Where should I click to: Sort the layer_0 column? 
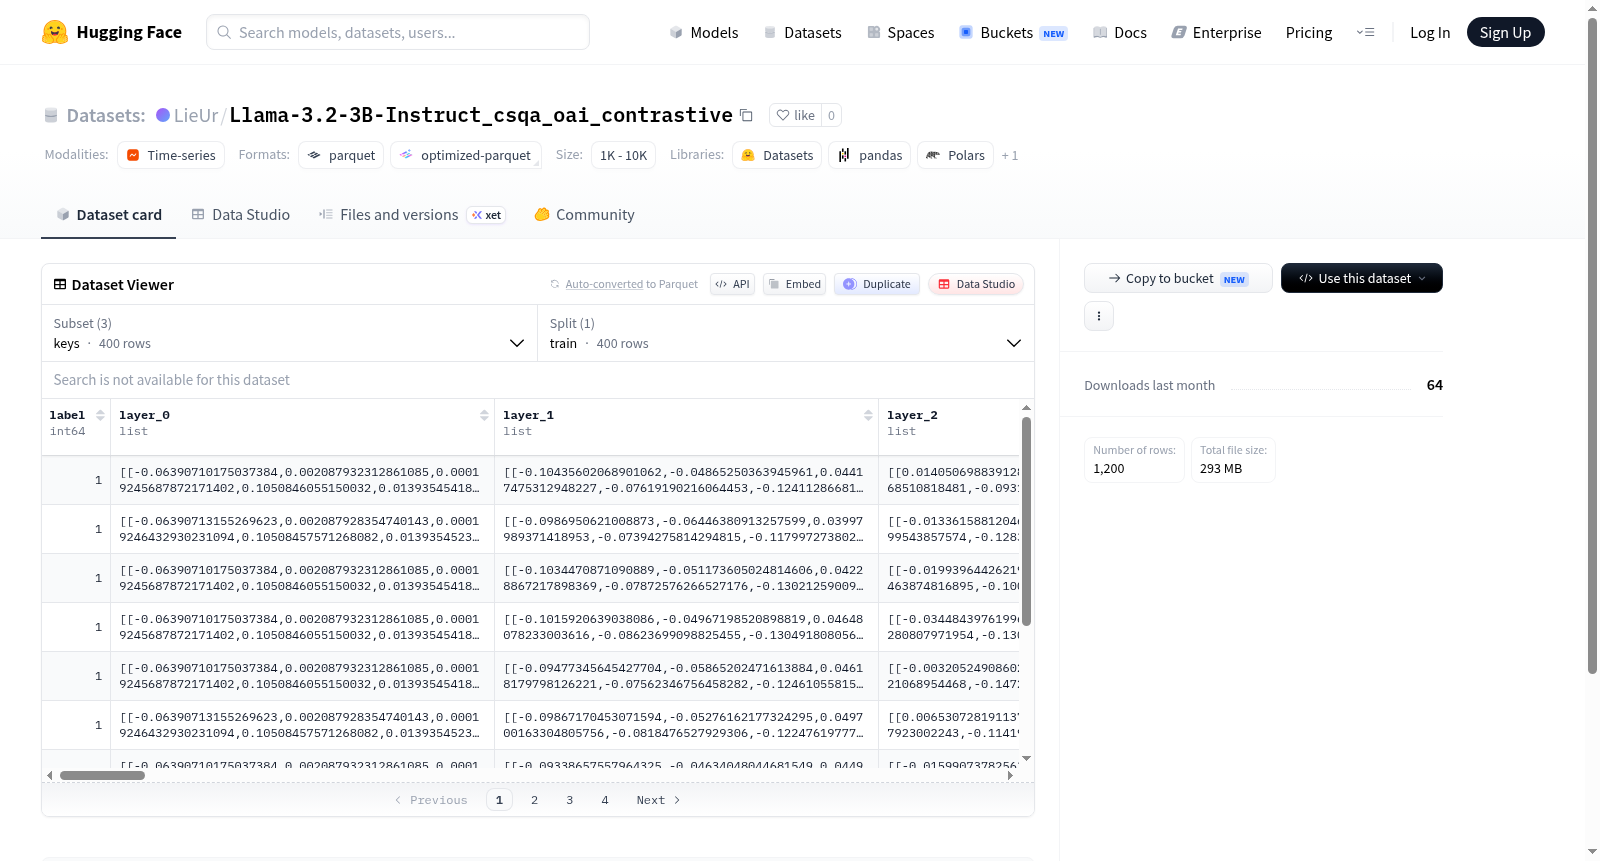tap(484, 415)
